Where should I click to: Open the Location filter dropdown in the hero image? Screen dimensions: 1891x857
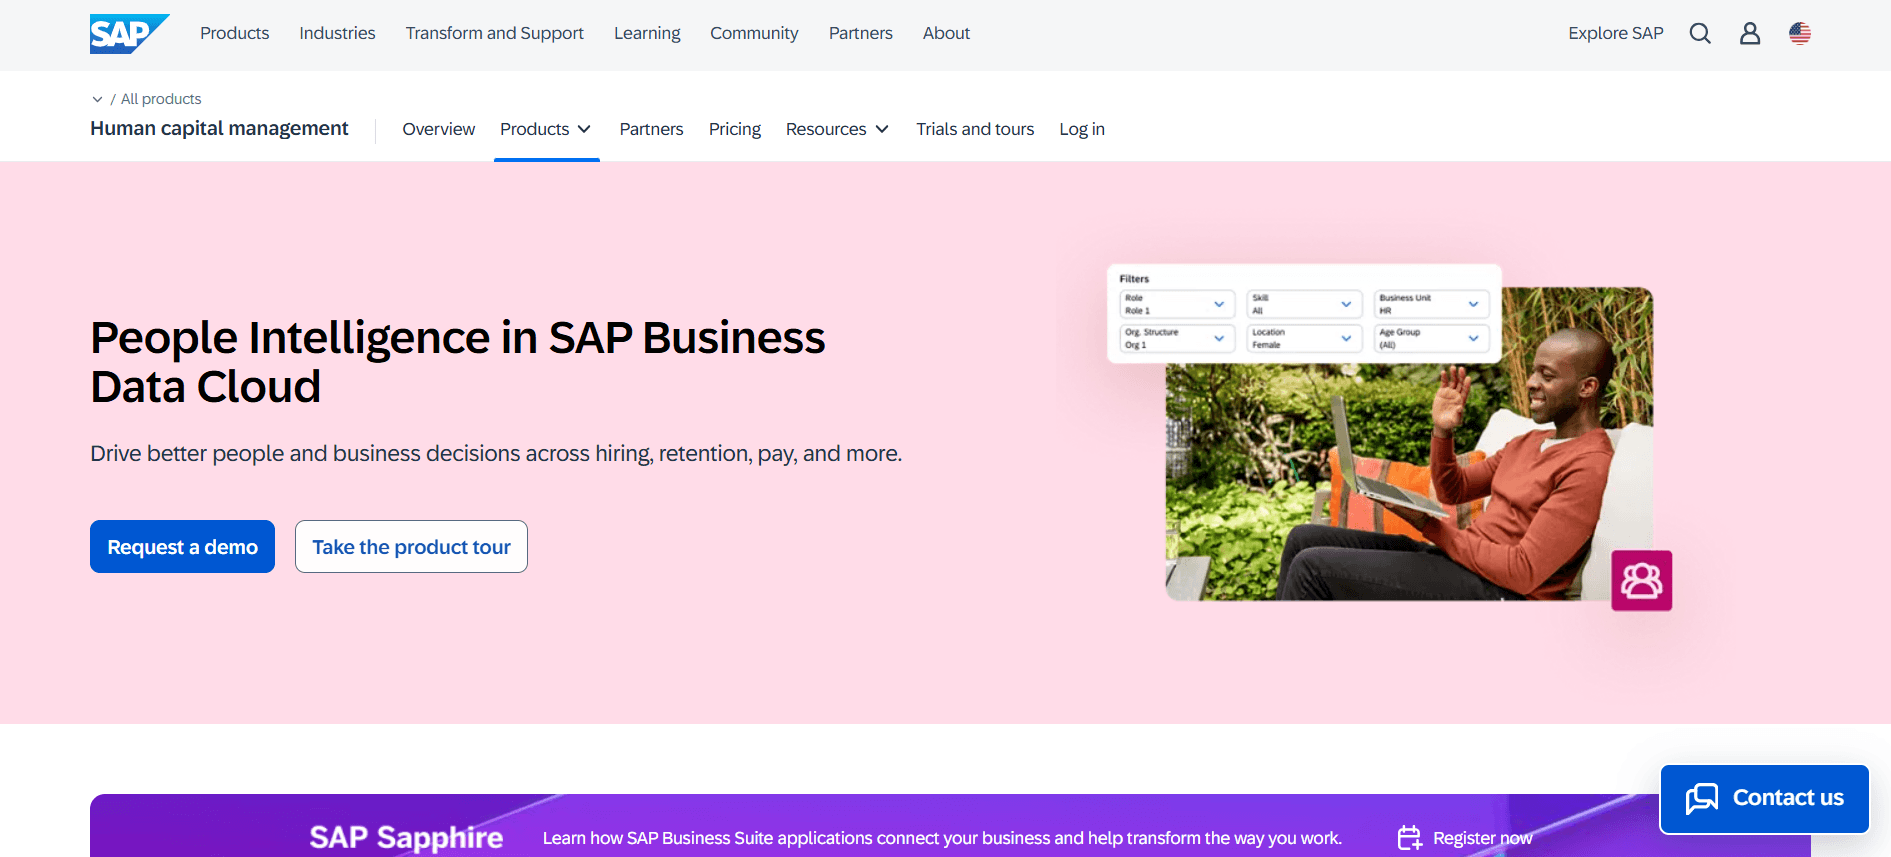point(1304,338)
